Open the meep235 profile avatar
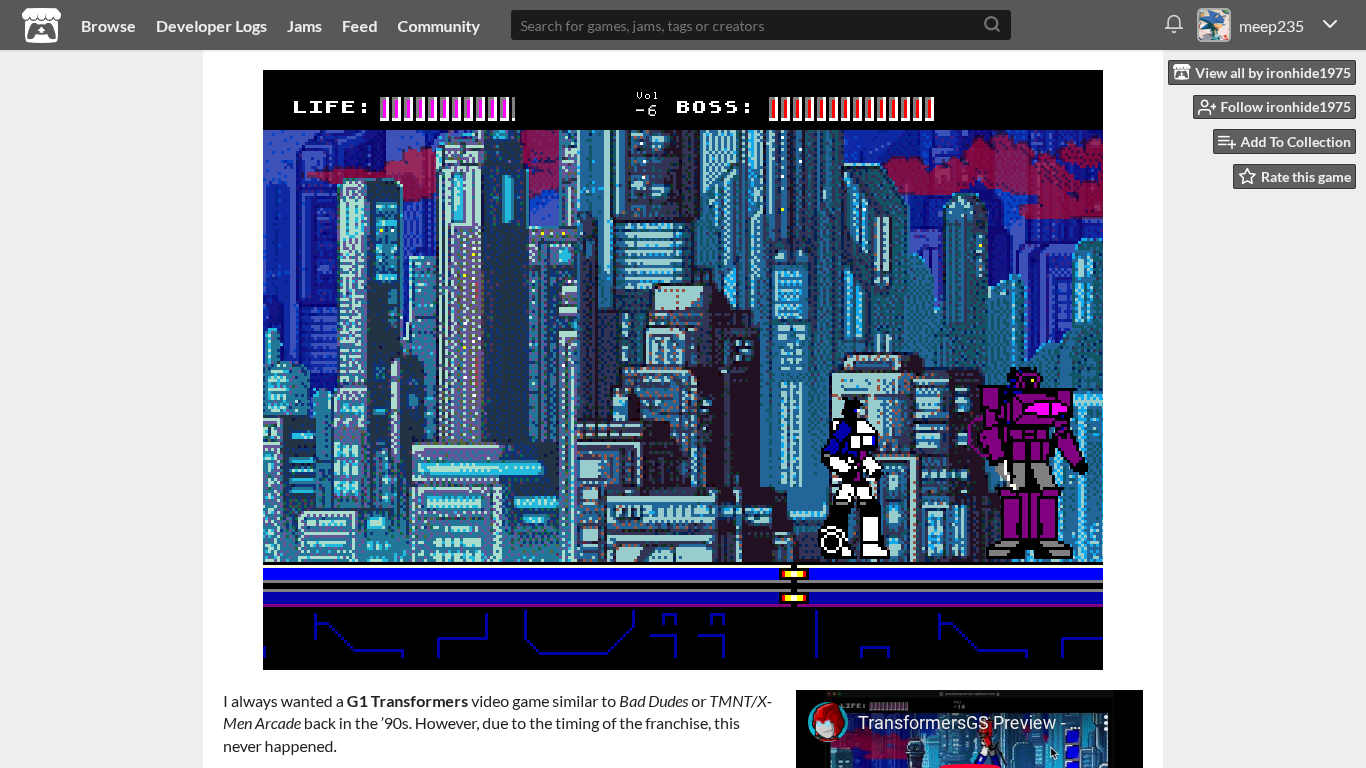This screenshot has width=1366, height=768. click(1214, 25)
